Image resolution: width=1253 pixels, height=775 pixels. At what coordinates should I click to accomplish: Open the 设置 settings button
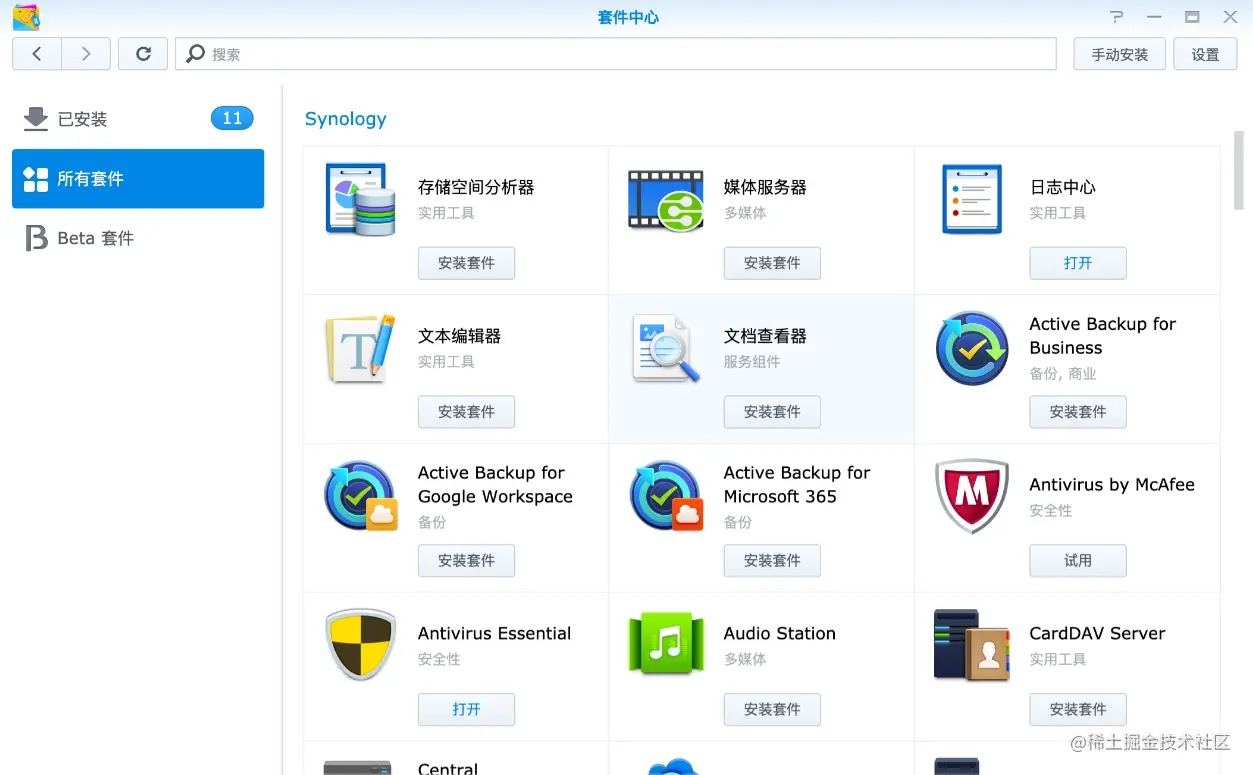click(x=1205, y=54)
